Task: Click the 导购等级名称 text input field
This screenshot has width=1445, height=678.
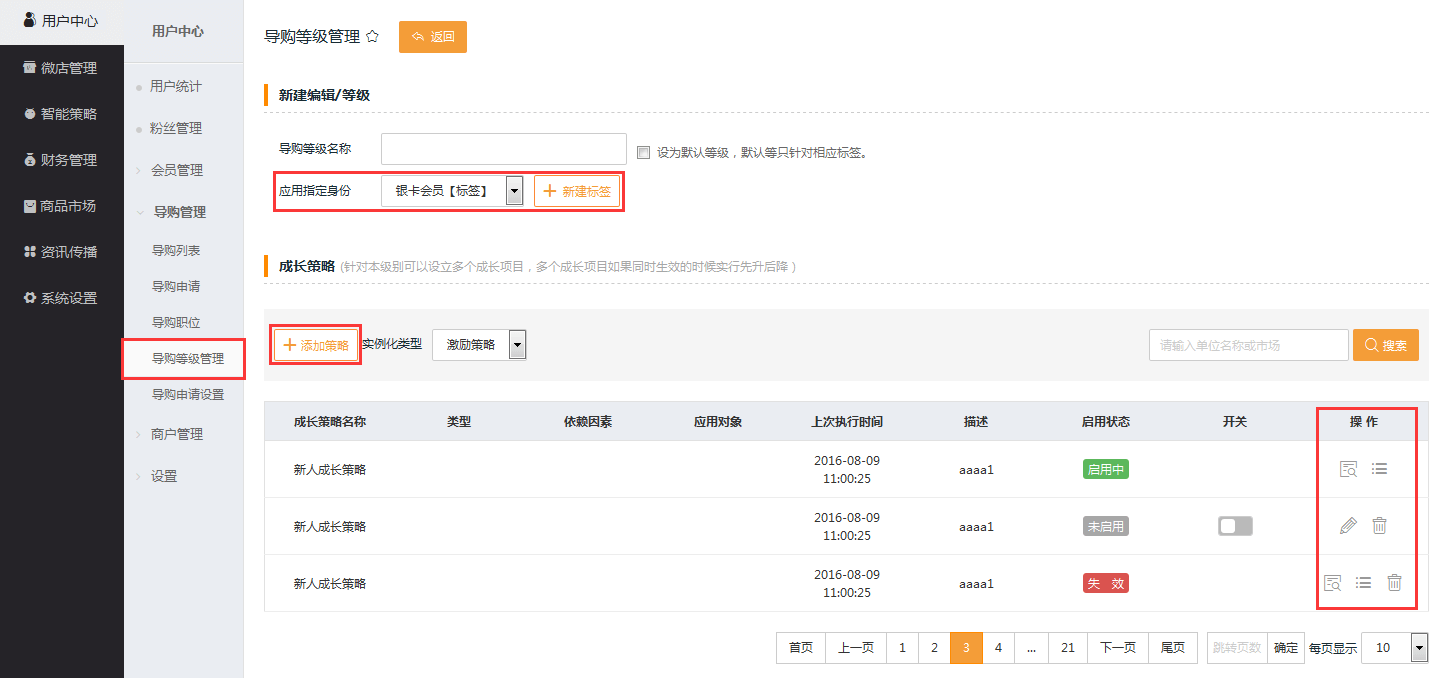Action: [503, 149]
